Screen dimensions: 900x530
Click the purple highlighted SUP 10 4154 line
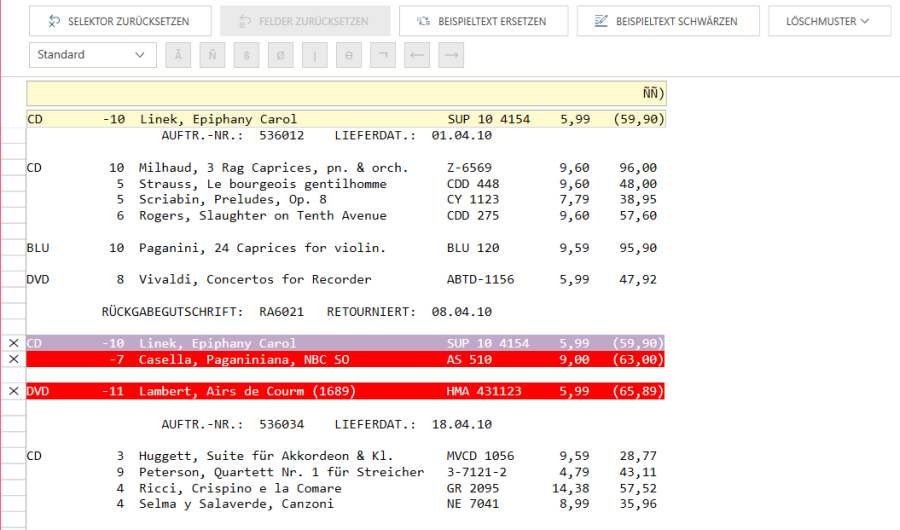346,343
